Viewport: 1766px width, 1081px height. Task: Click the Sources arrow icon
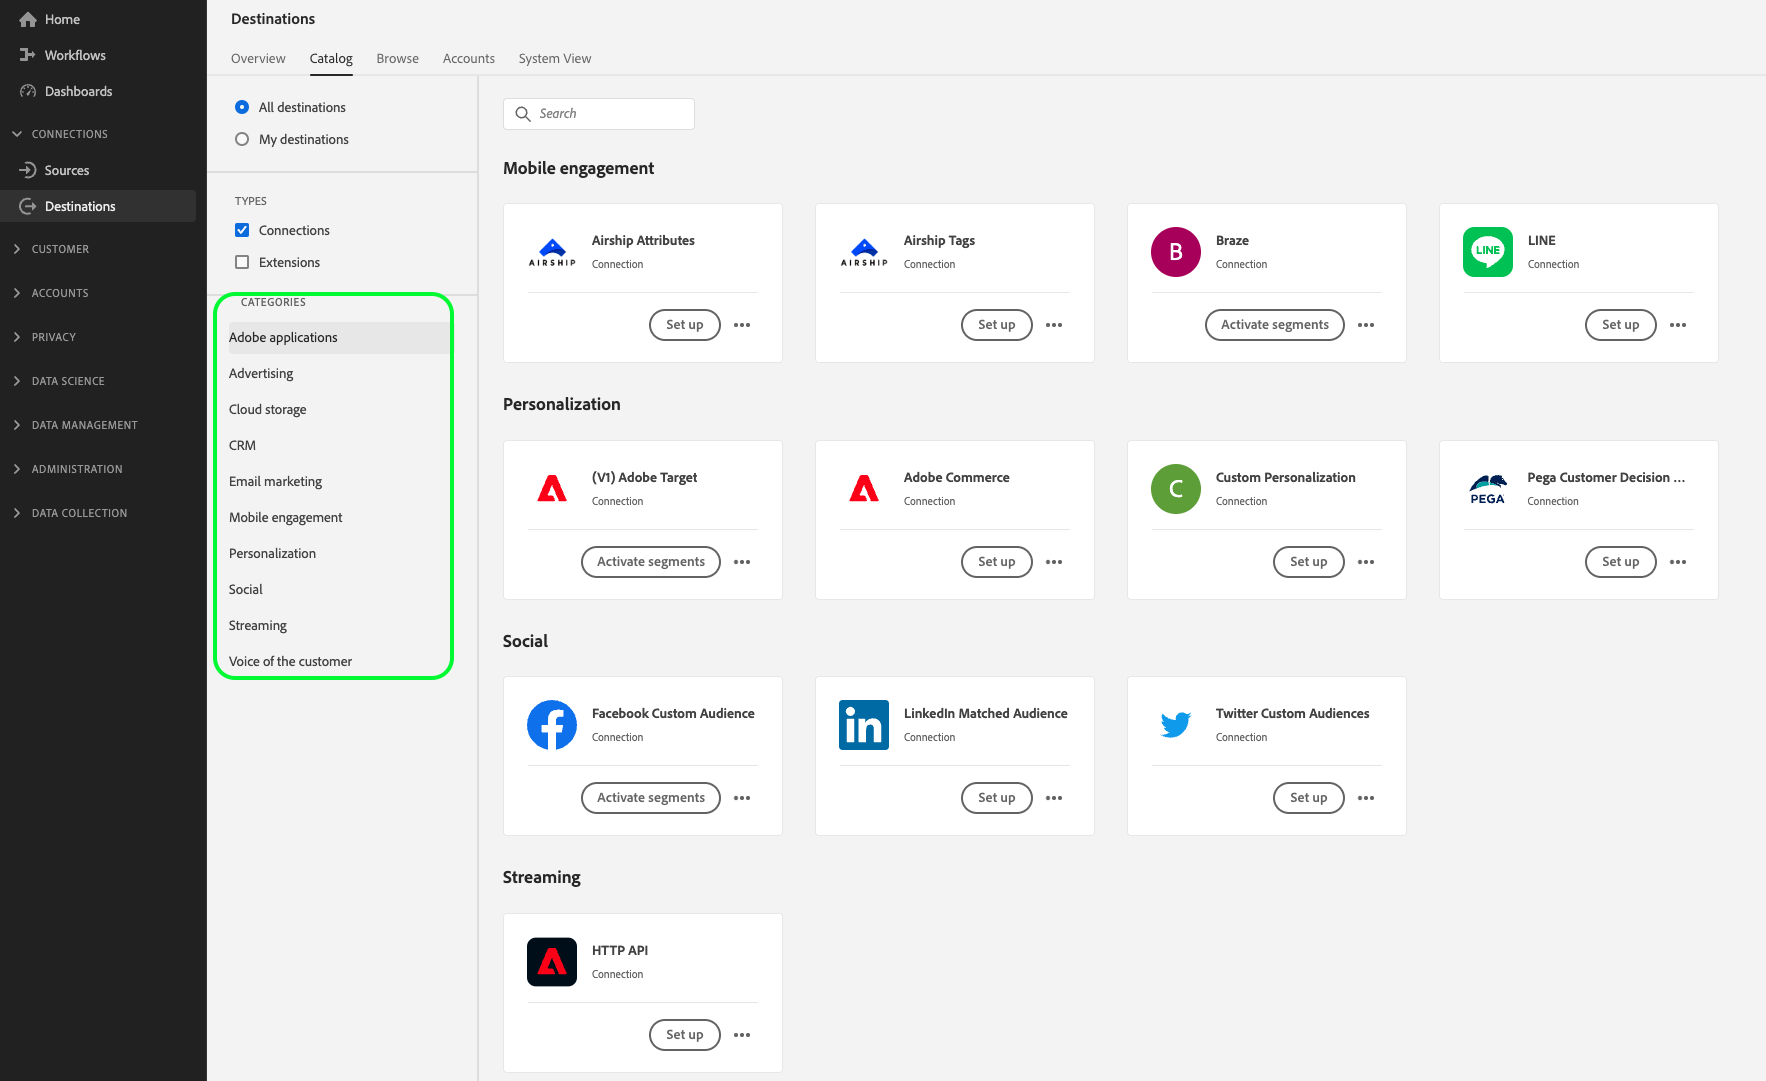(28, 170)
